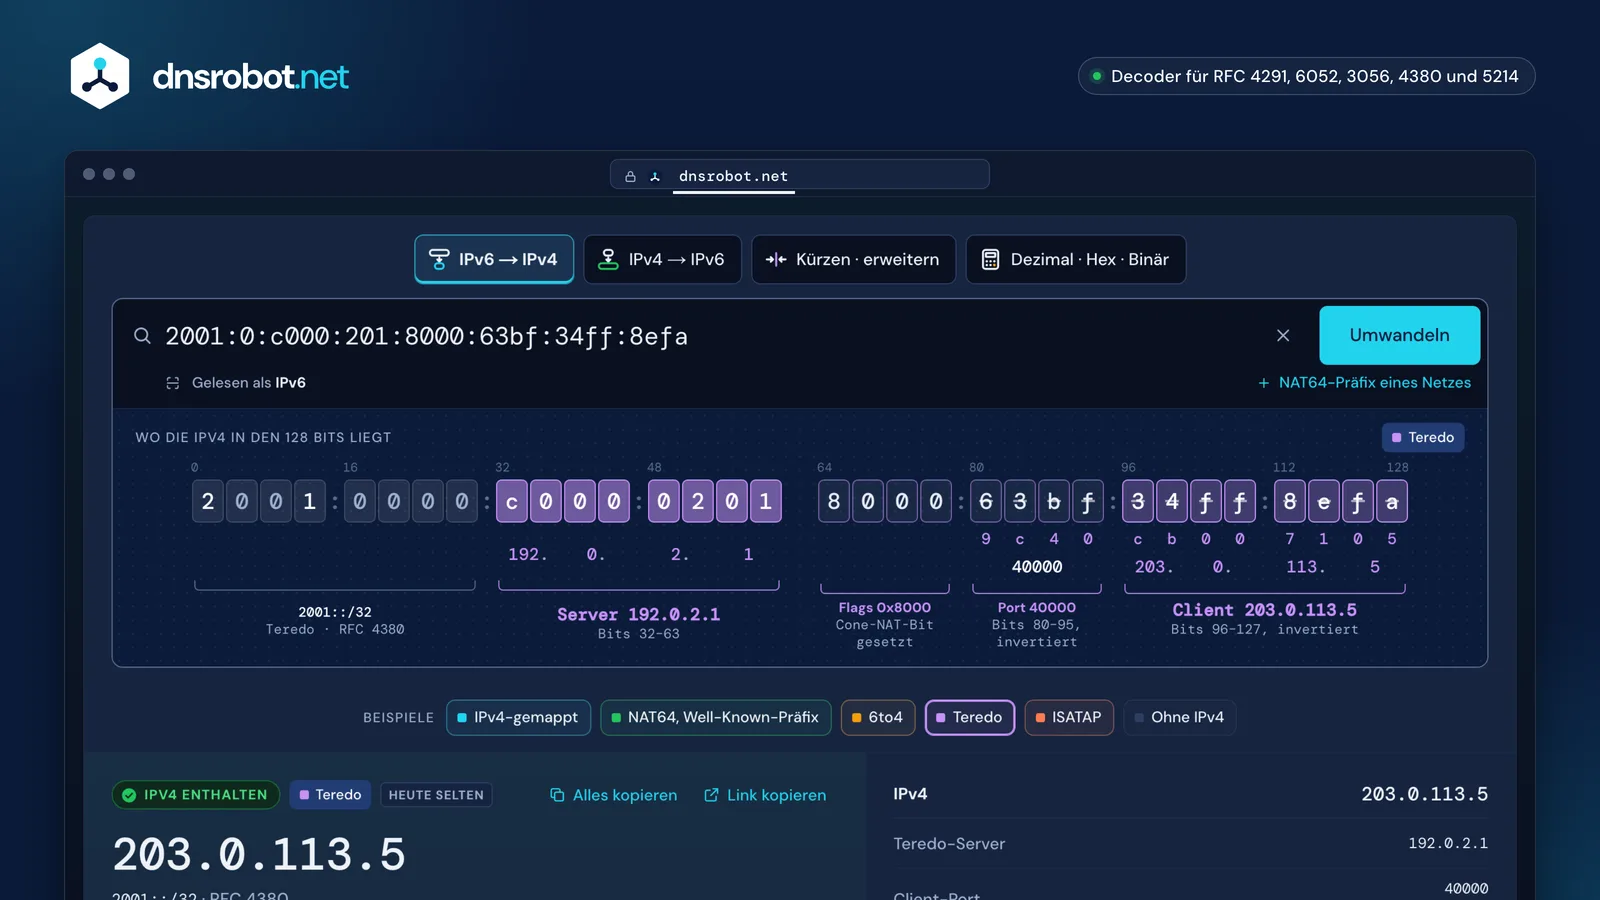
Task: Click the Teredo-Server value 192.0.2.1
Action: click(x=1448, y=843)
